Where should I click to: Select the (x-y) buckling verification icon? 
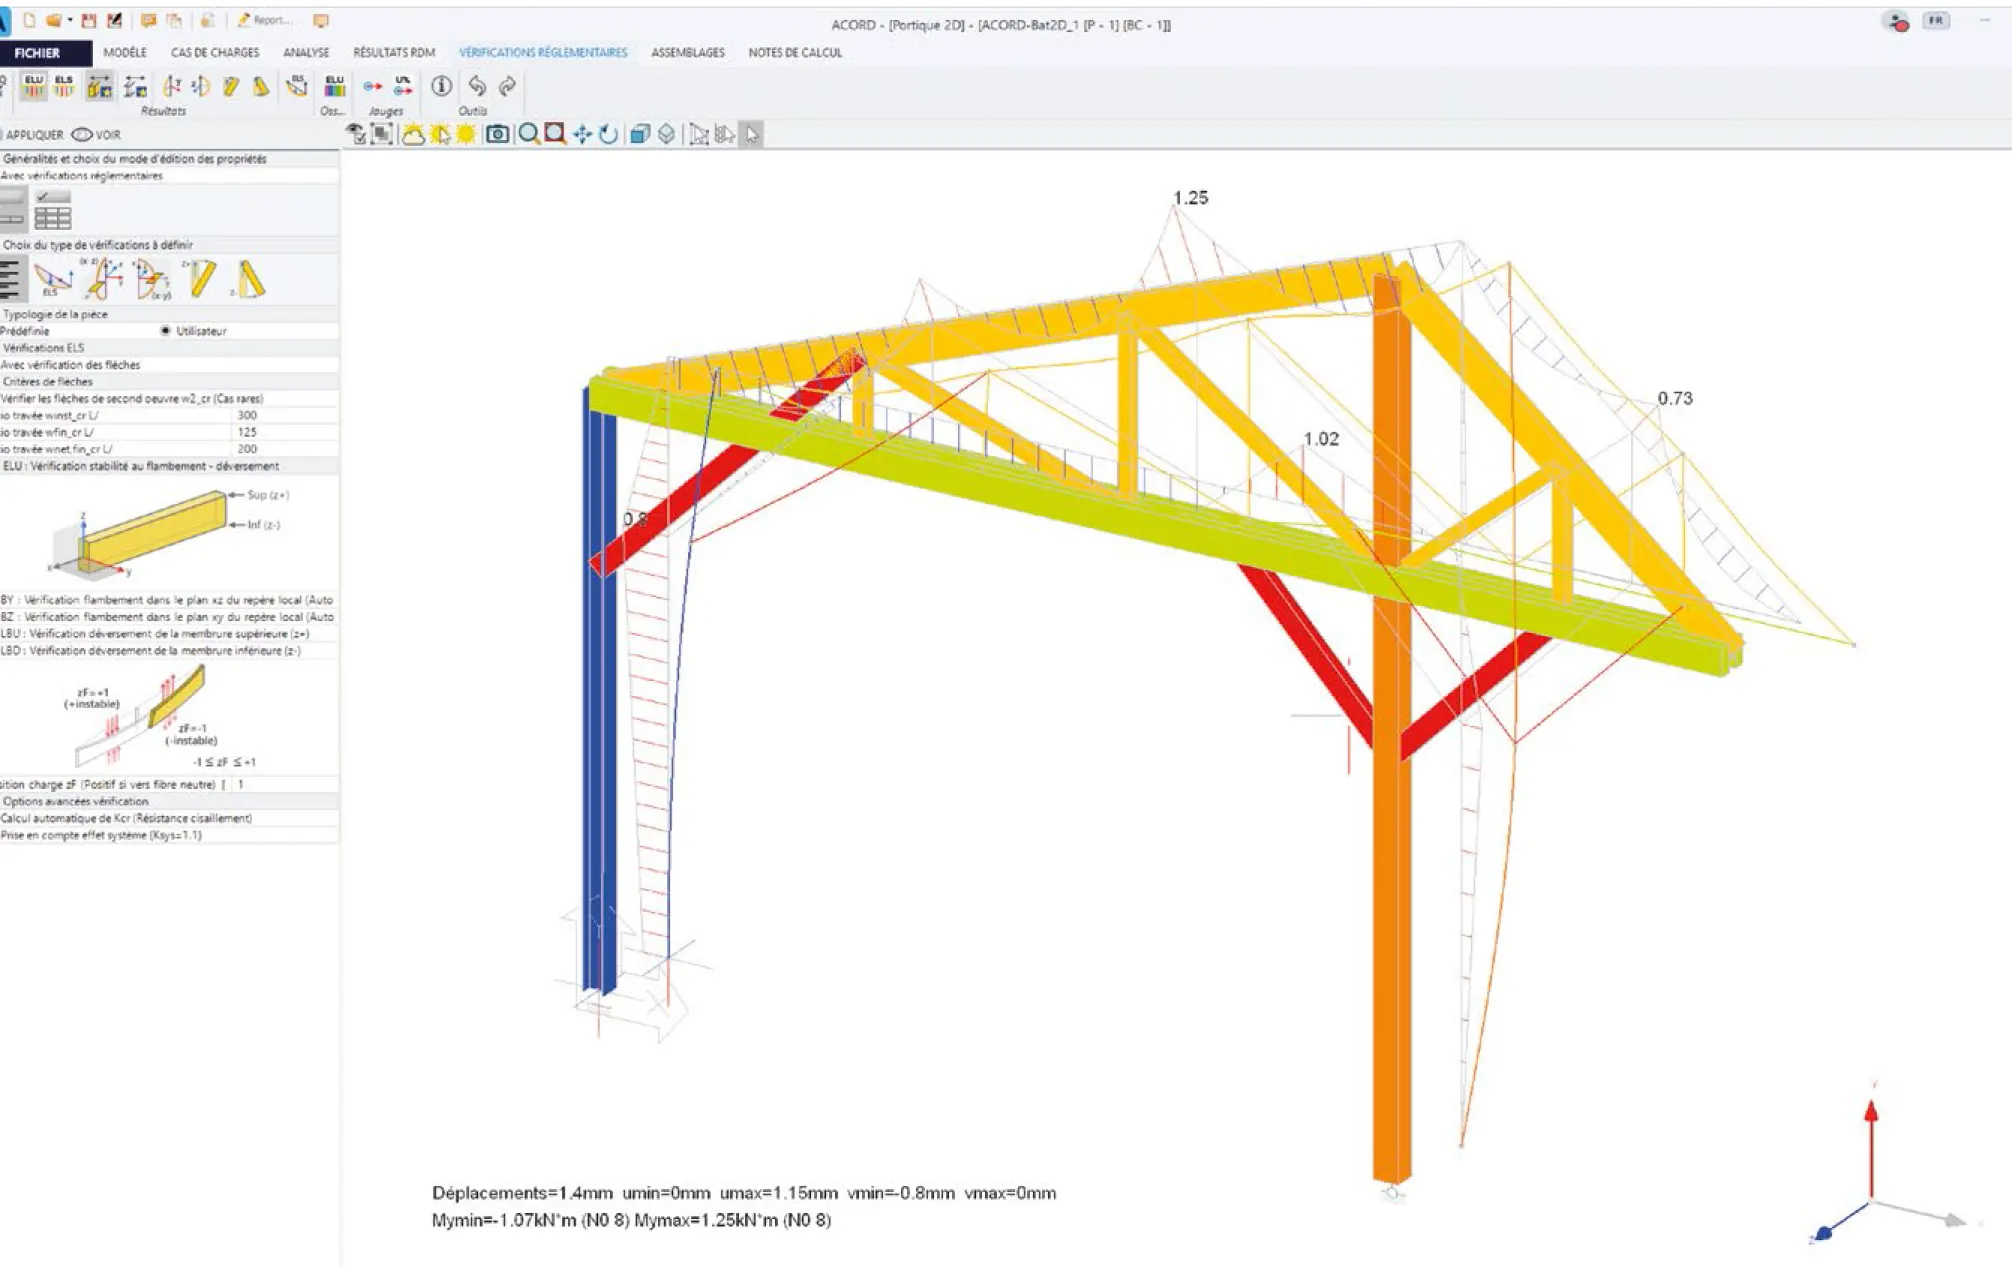coord(152,279)
